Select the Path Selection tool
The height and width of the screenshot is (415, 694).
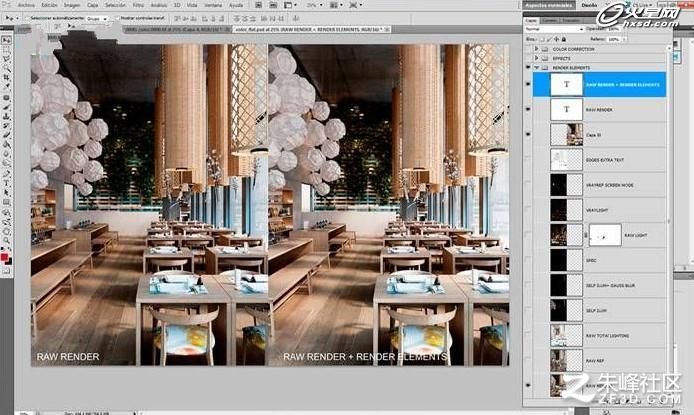(6, 192)
